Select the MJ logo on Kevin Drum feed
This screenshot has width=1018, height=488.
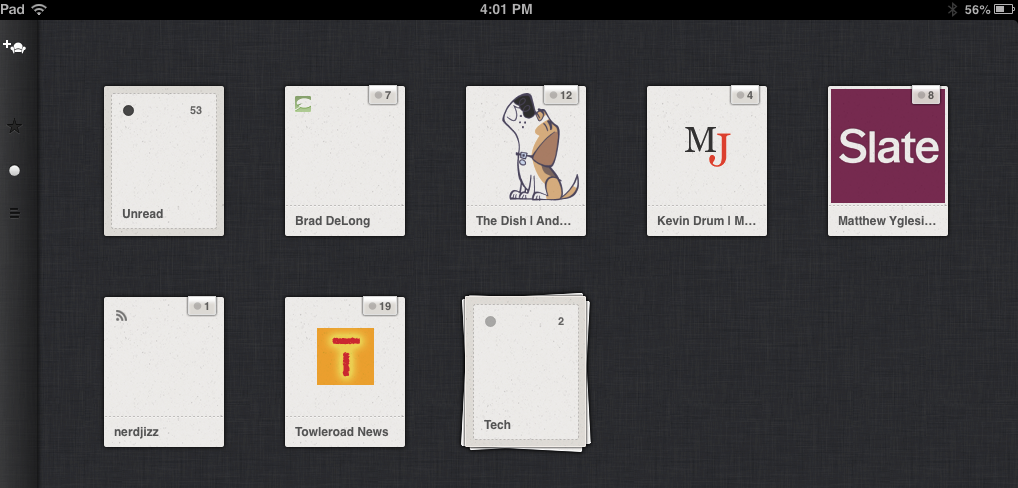706,146
